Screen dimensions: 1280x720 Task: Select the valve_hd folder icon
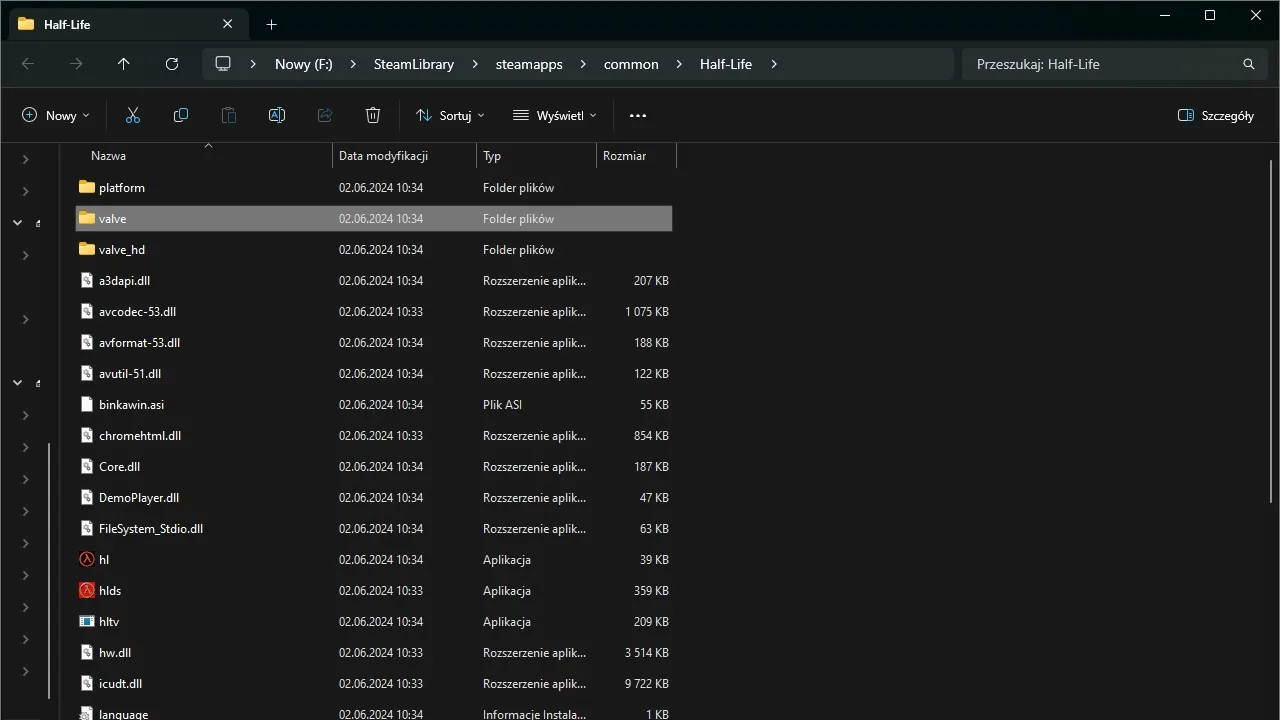(87, 250)
